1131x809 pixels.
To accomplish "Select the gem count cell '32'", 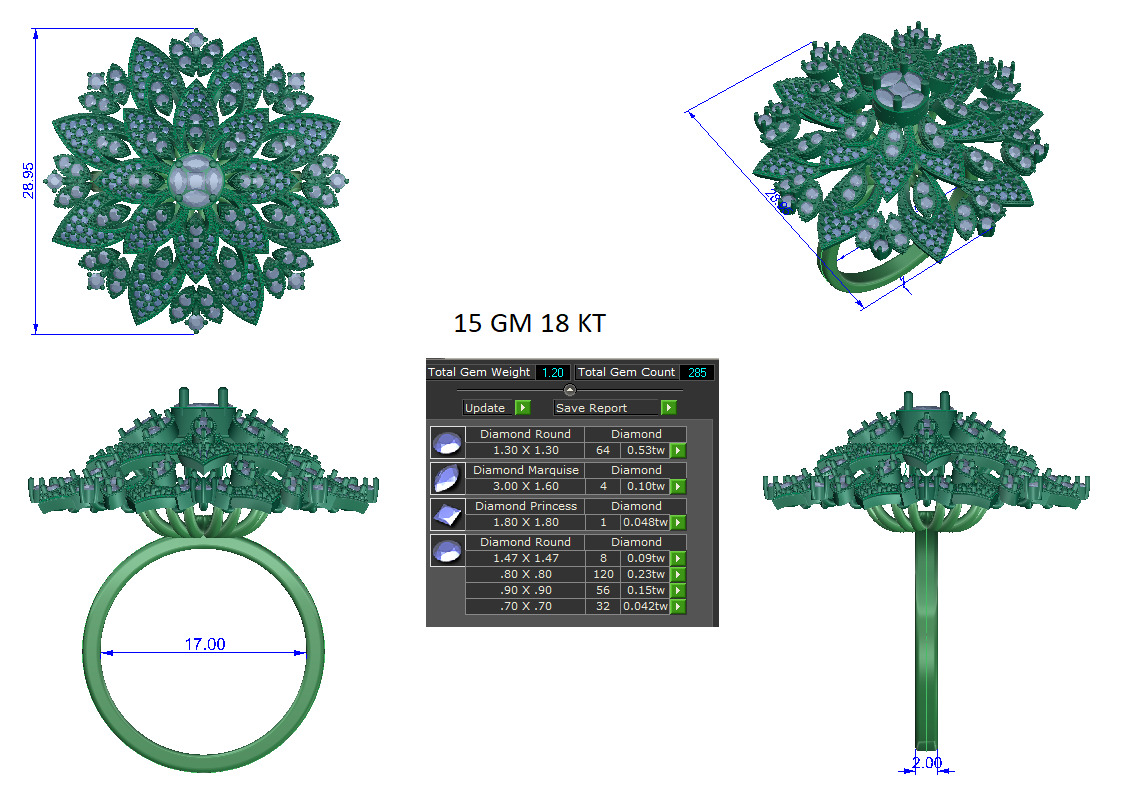I will point(603,606).
